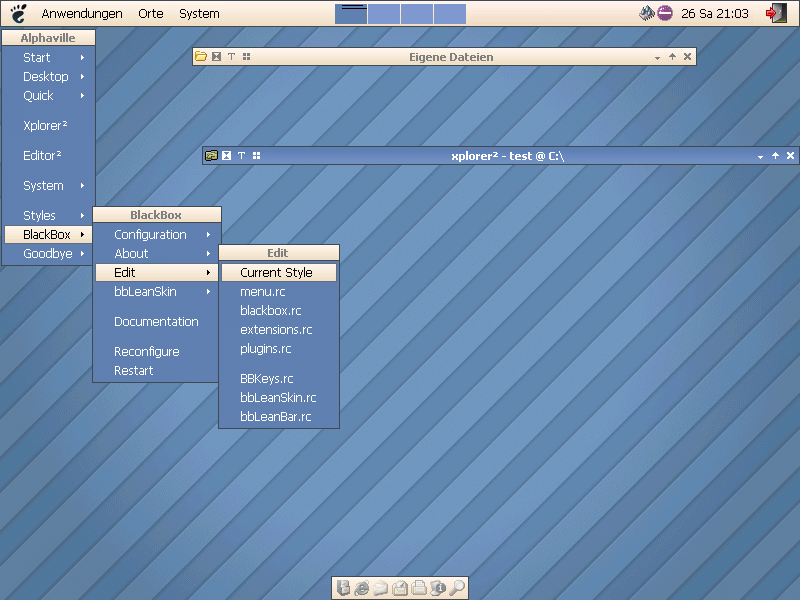Select the highlighted BlackBox menu item

tap(48, 235)
